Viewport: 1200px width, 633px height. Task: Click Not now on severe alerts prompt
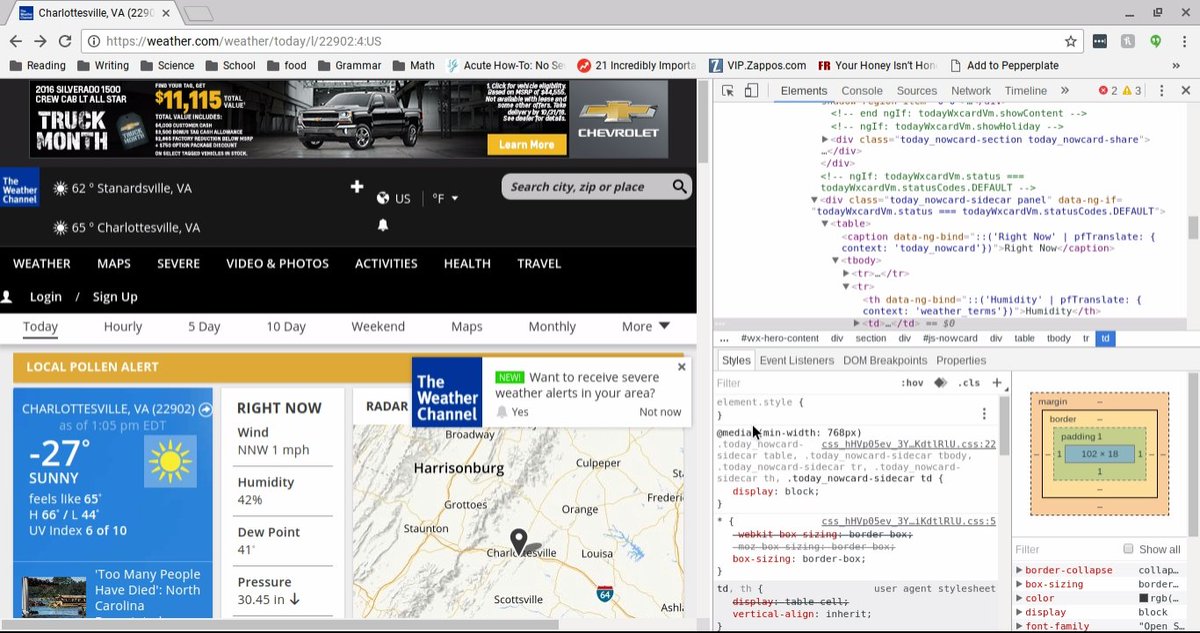point(660,412)
